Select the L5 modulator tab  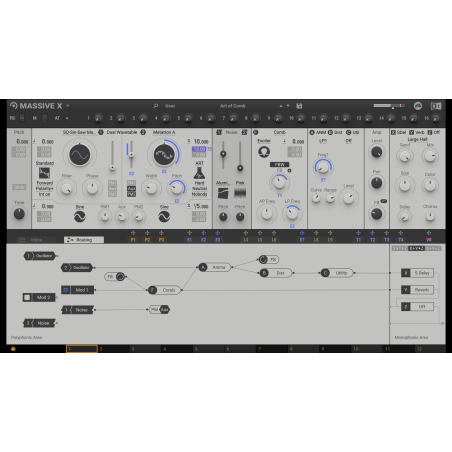(x=260, y=240)
